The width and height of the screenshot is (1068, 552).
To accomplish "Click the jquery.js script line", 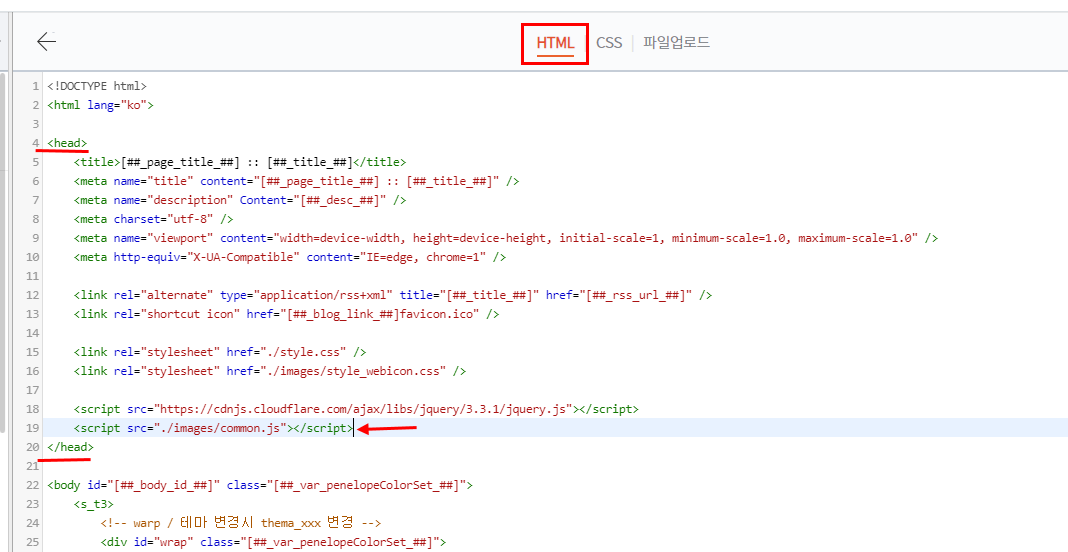I will click(x=356, y=409).
